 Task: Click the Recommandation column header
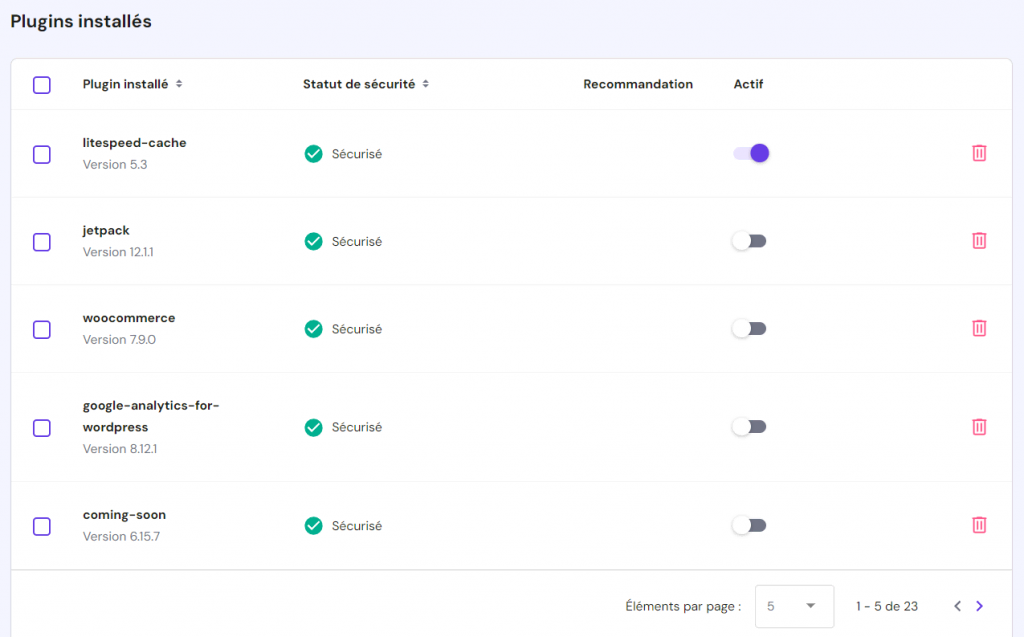point(638,85)
